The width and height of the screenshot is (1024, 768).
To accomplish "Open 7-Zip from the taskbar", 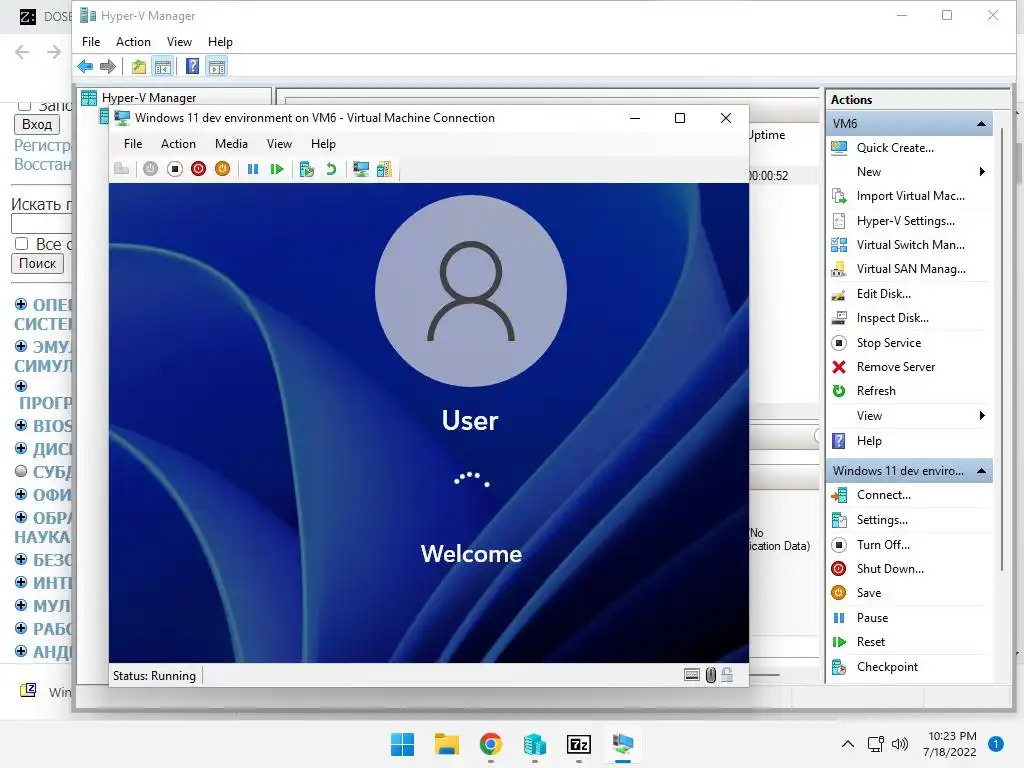I will tap(579, 744).
